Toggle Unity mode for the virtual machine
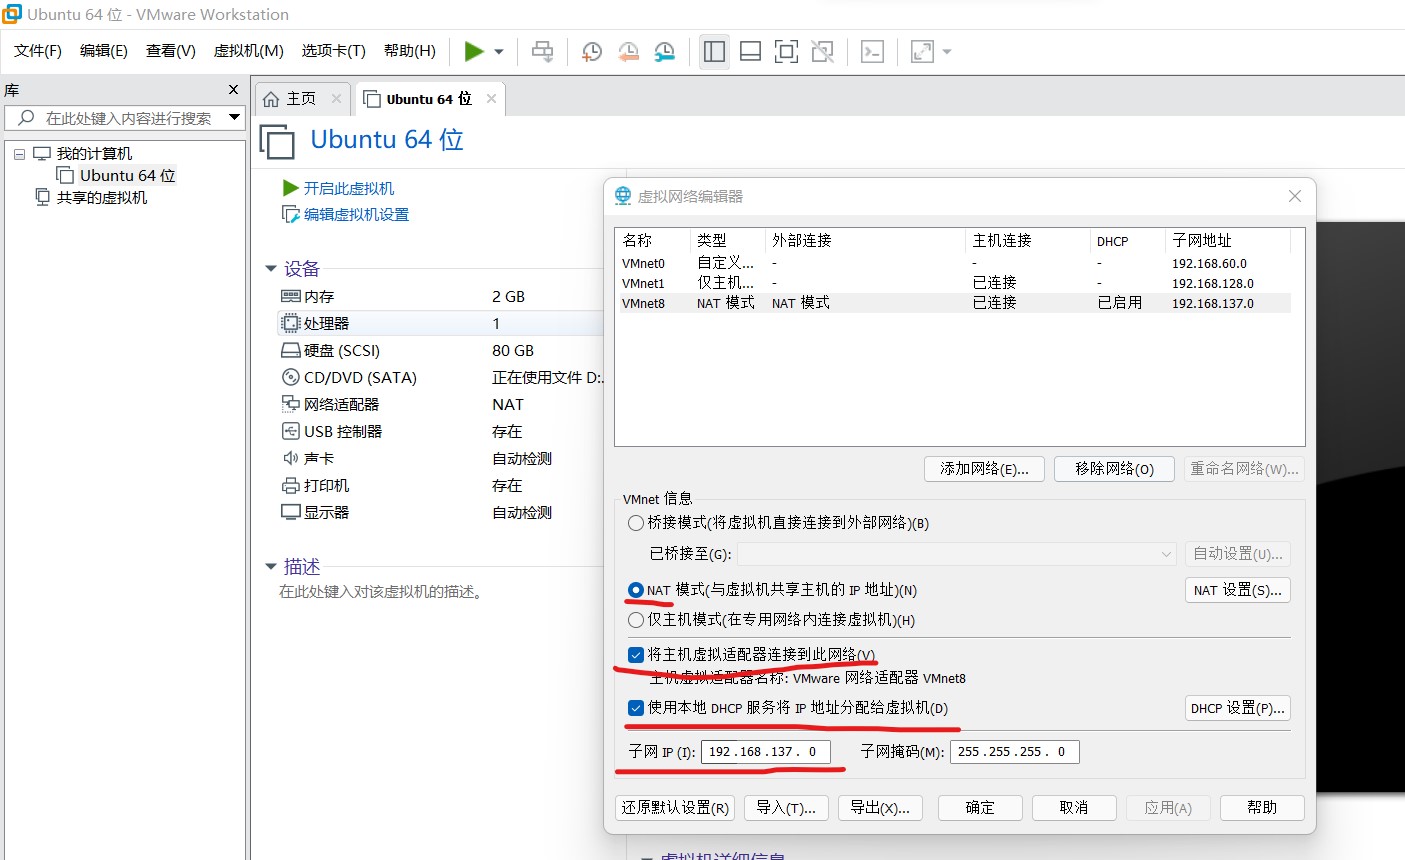Viewport: 1405px width, 860px height. click(822, 50)
